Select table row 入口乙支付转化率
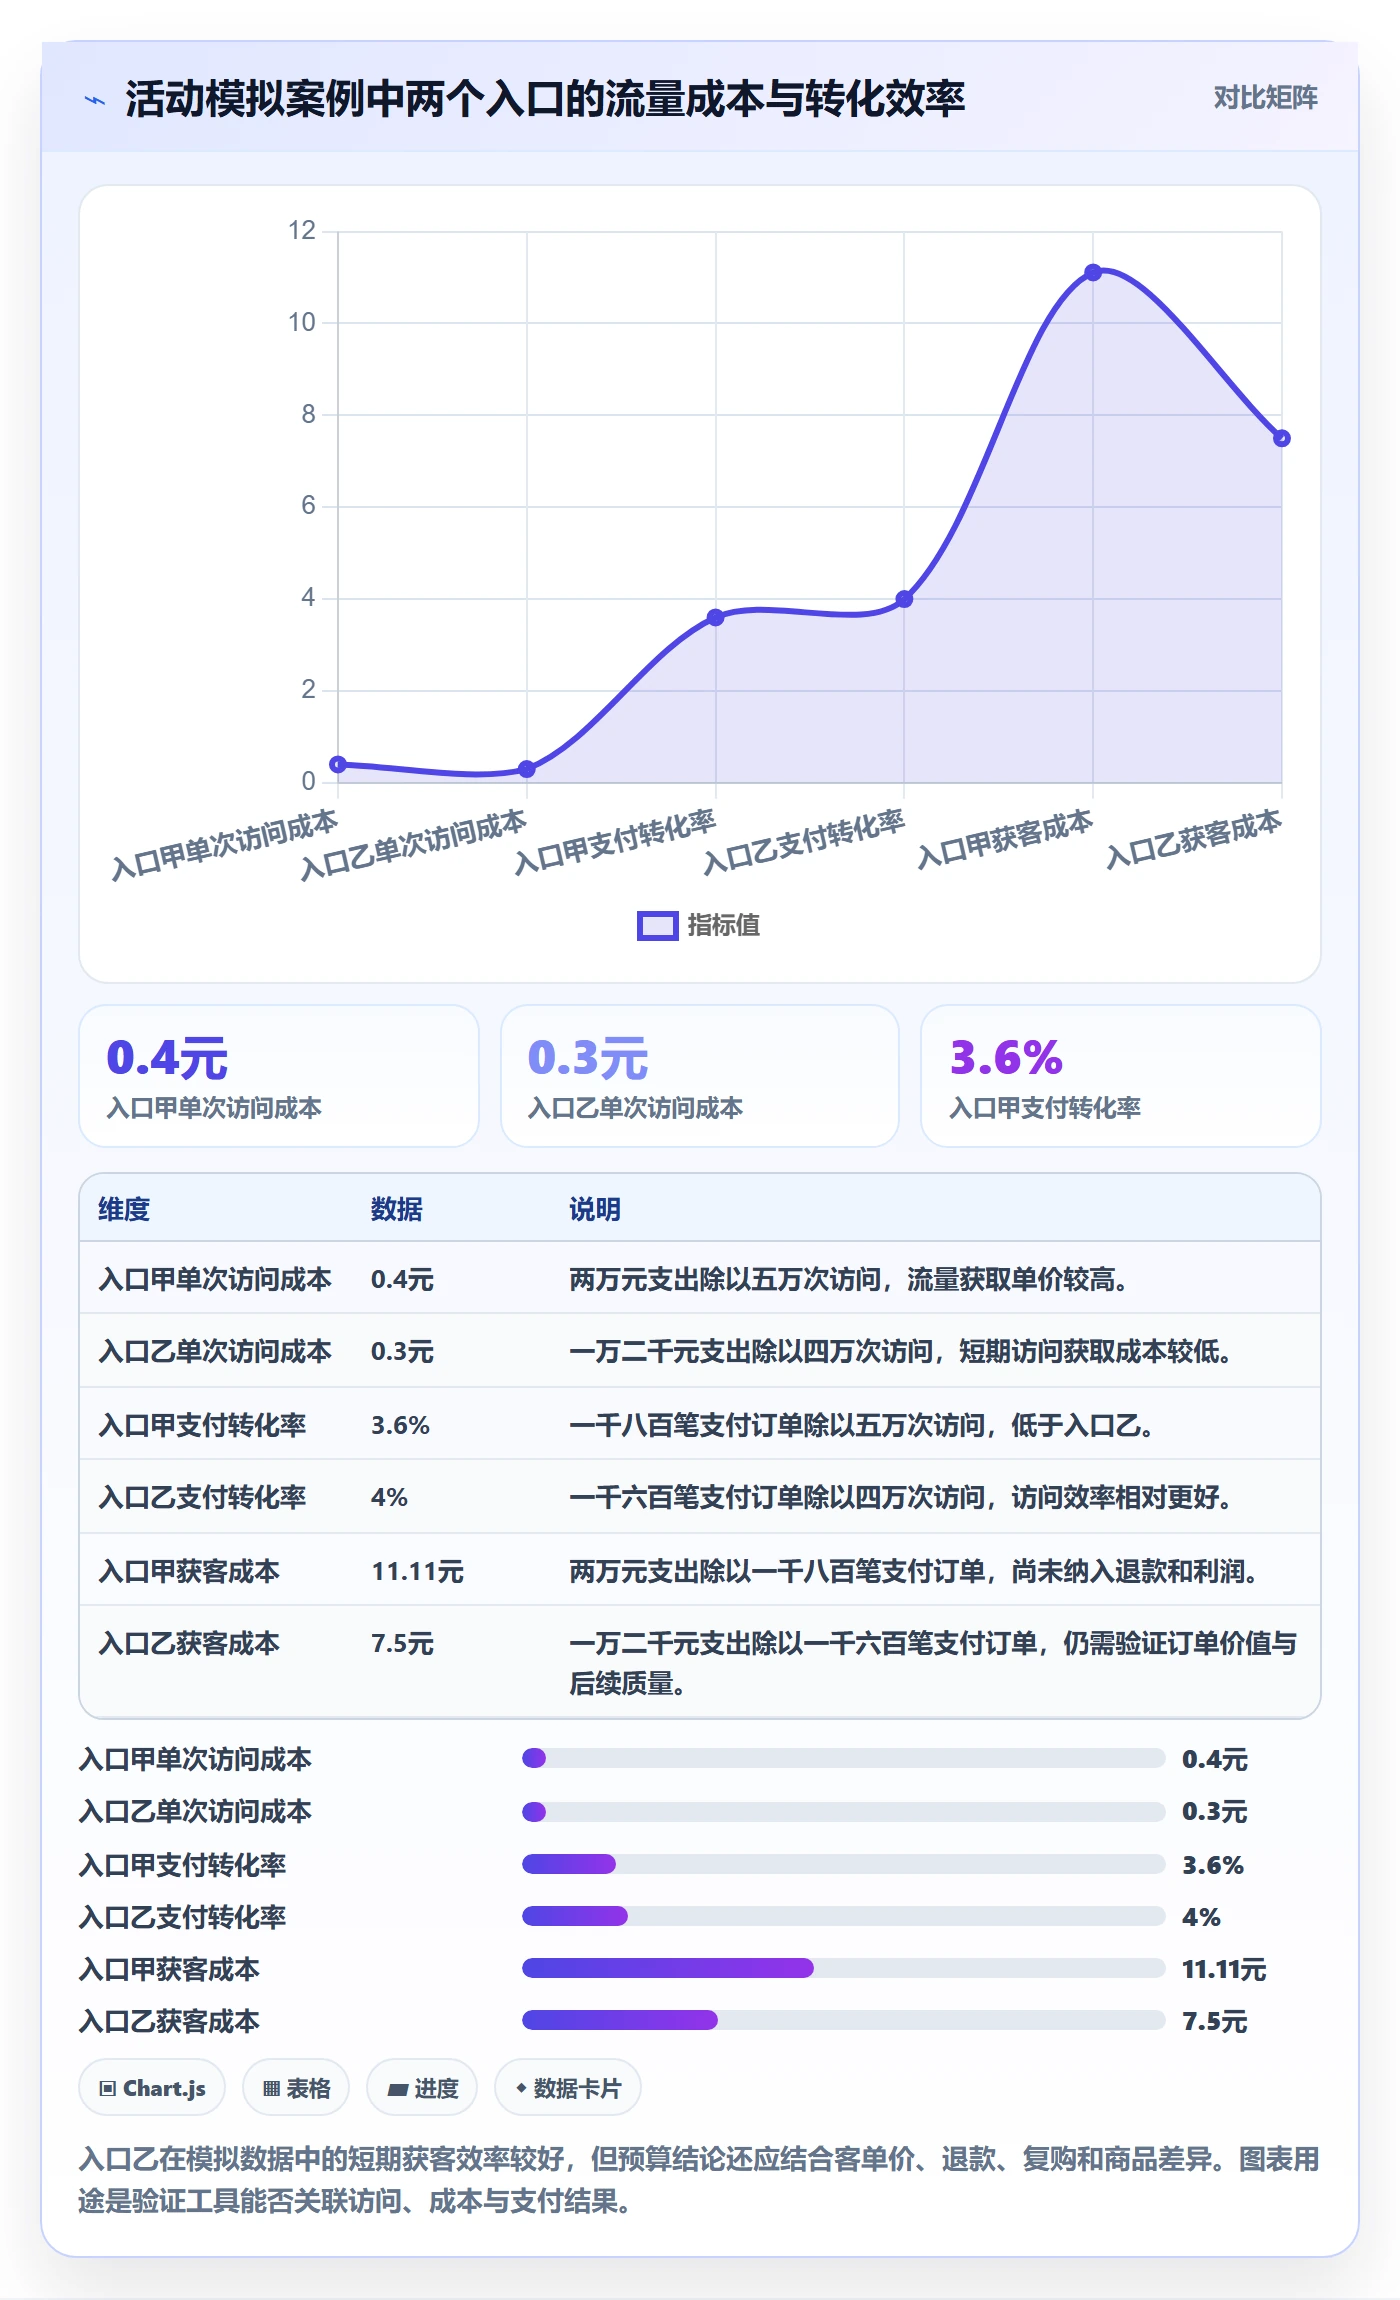Viewport: 1400px width, 2300px height. click(x=700, y=1497)
